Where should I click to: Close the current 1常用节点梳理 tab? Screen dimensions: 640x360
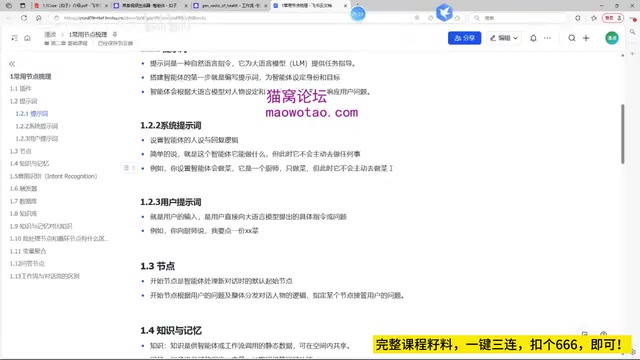[x=345, y=6]
